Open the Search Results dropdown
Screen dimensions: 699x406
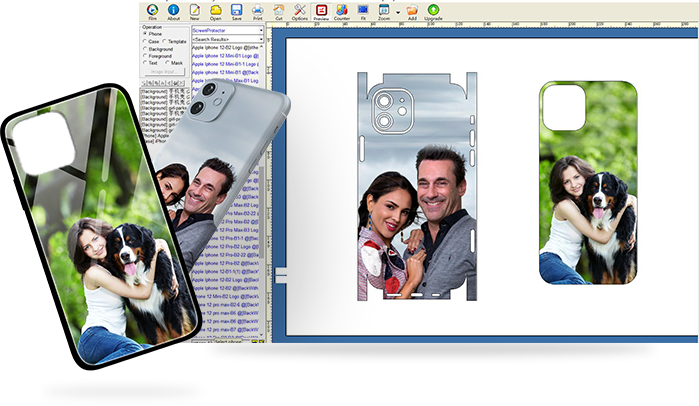[x=261, y=39]
